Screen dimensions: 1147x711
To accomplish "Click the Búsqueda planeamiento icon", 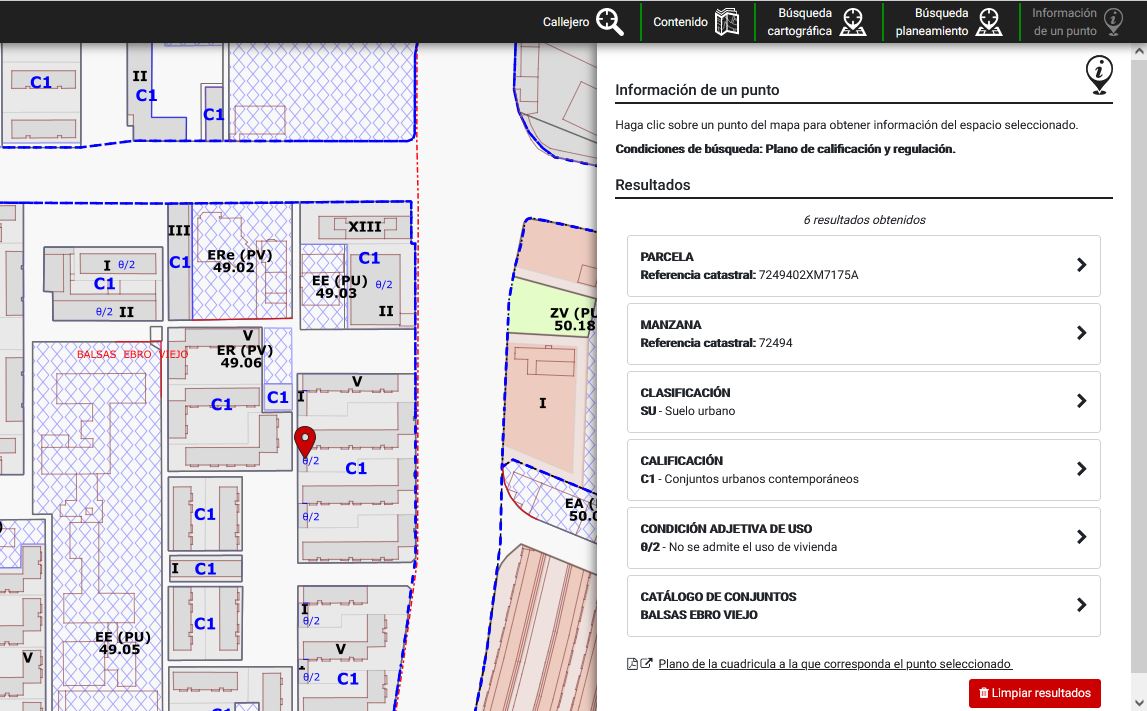I will 988,22.
